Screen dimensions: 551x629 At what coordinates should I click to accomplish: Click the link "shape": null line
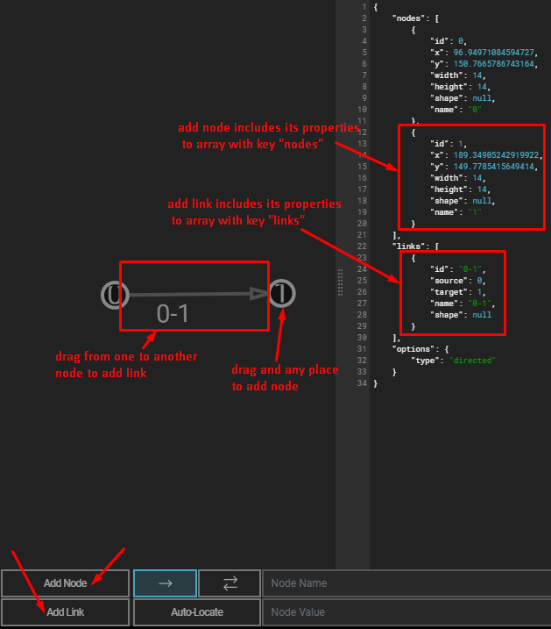[461, 315]
